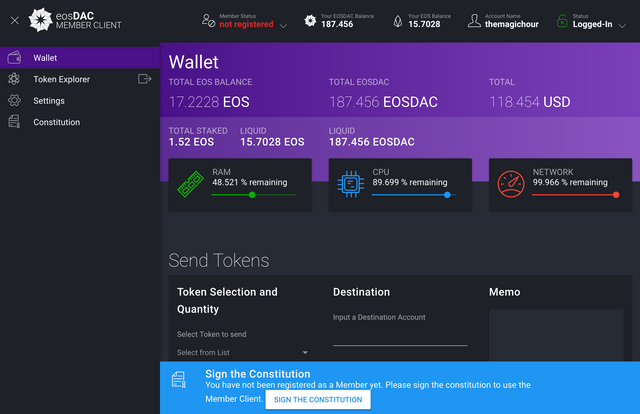This screenshot has width=640, height=414.
Task: Click the 99.966 % remaining Network text
Action: point(570,182)
